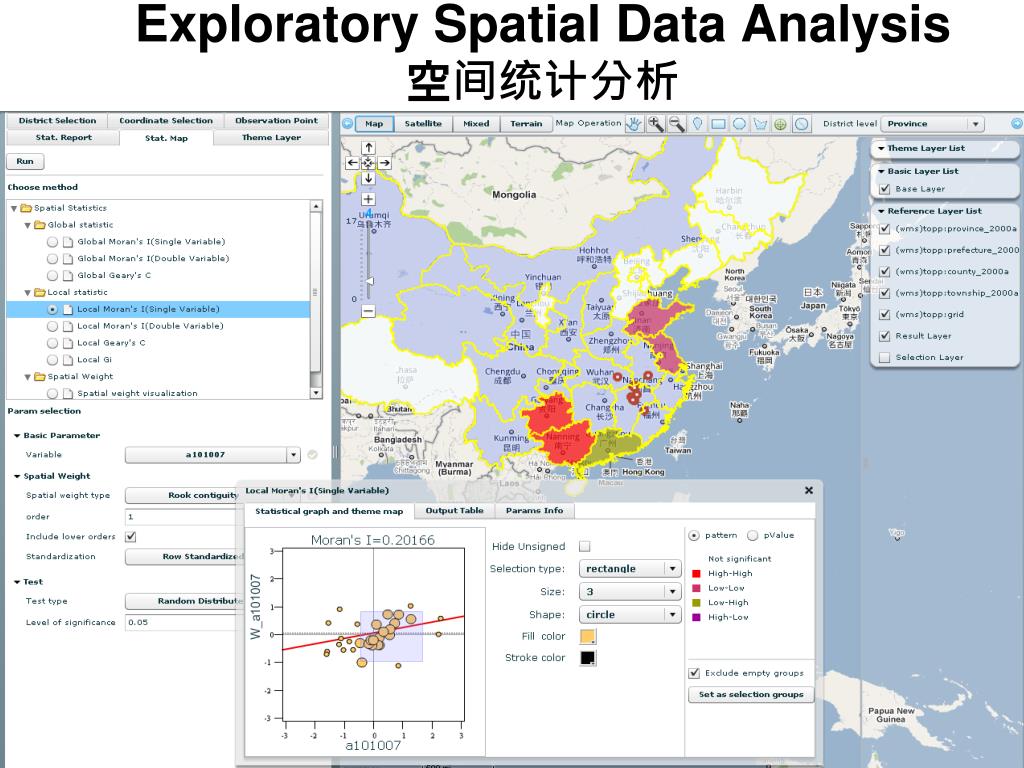Open the Params Info tab

(534, 511)
